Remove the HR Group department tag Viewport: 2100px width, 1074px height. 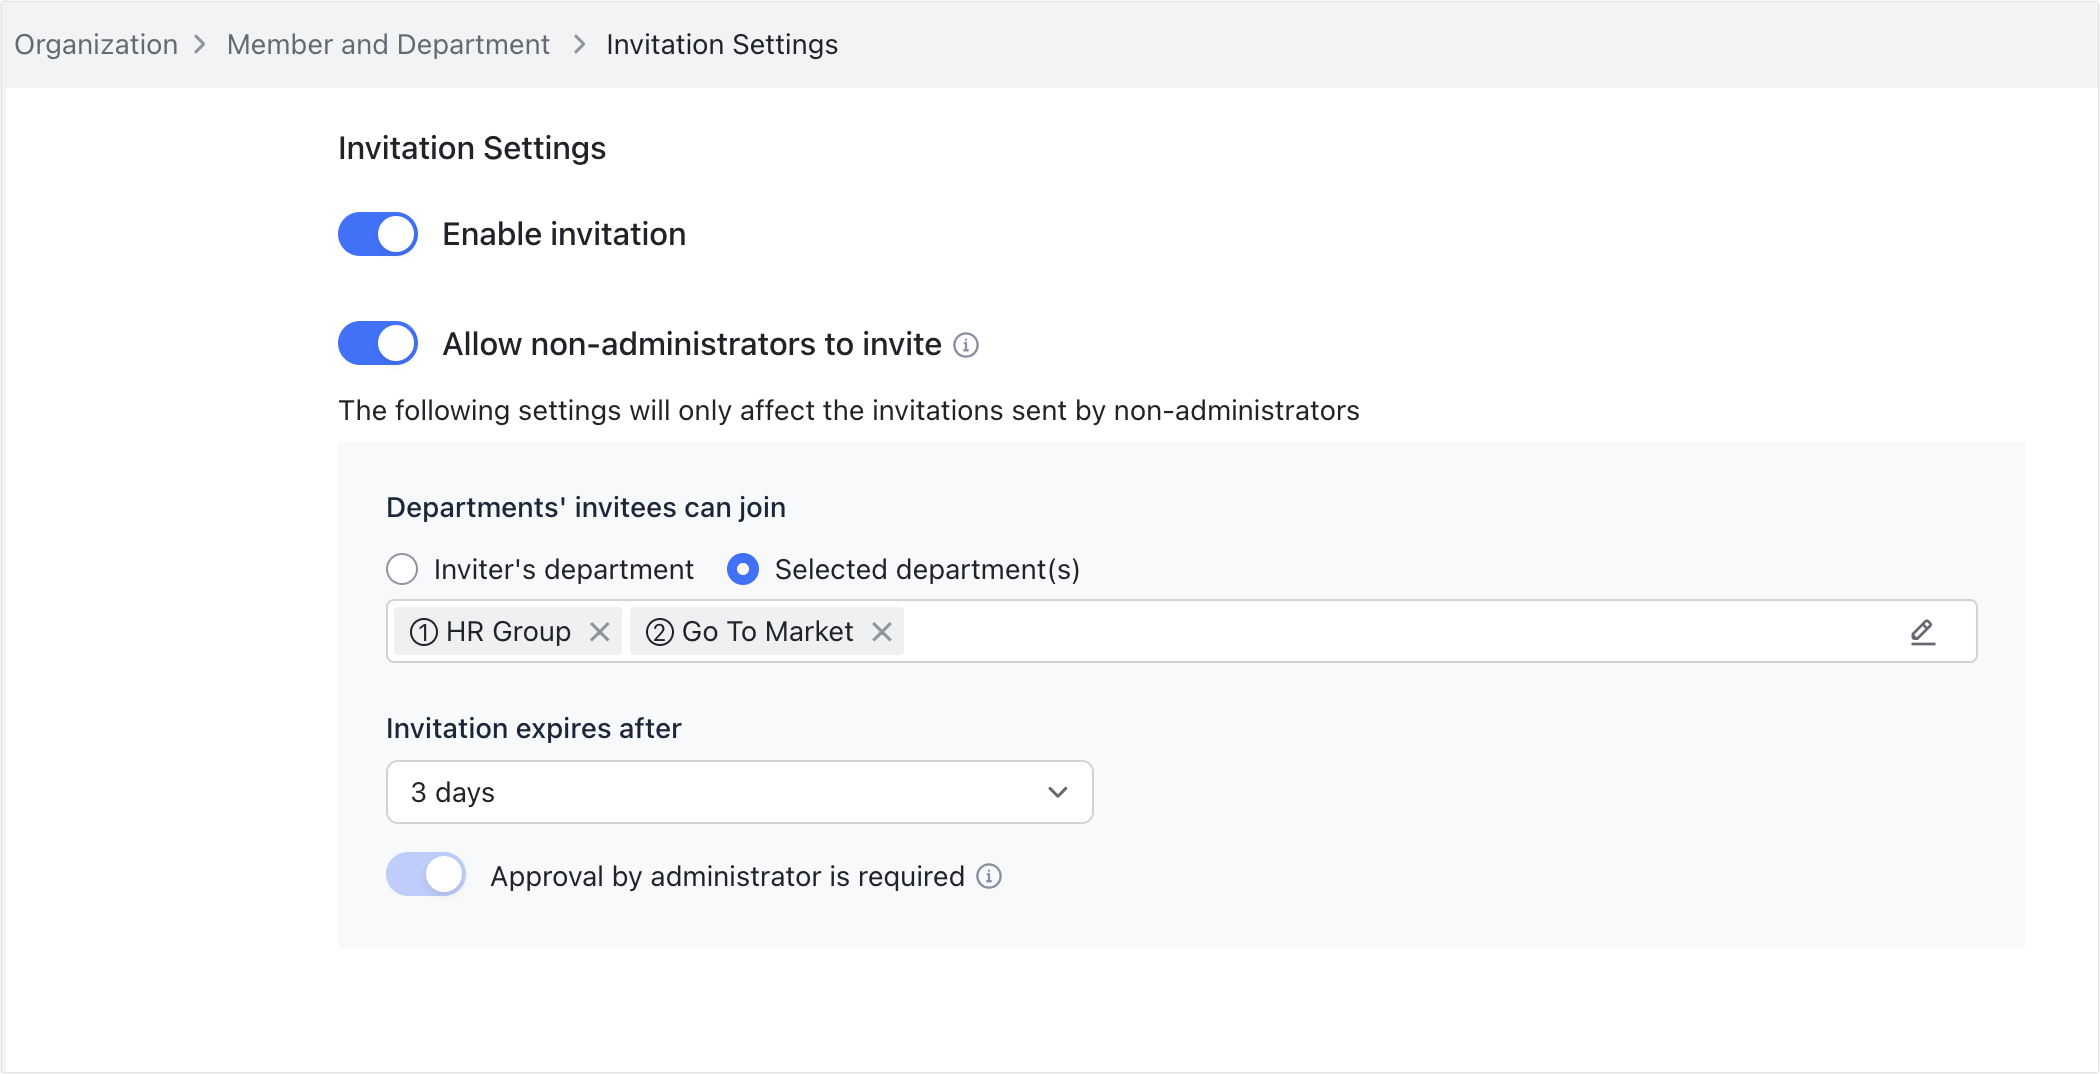click(x=600, y=631)
